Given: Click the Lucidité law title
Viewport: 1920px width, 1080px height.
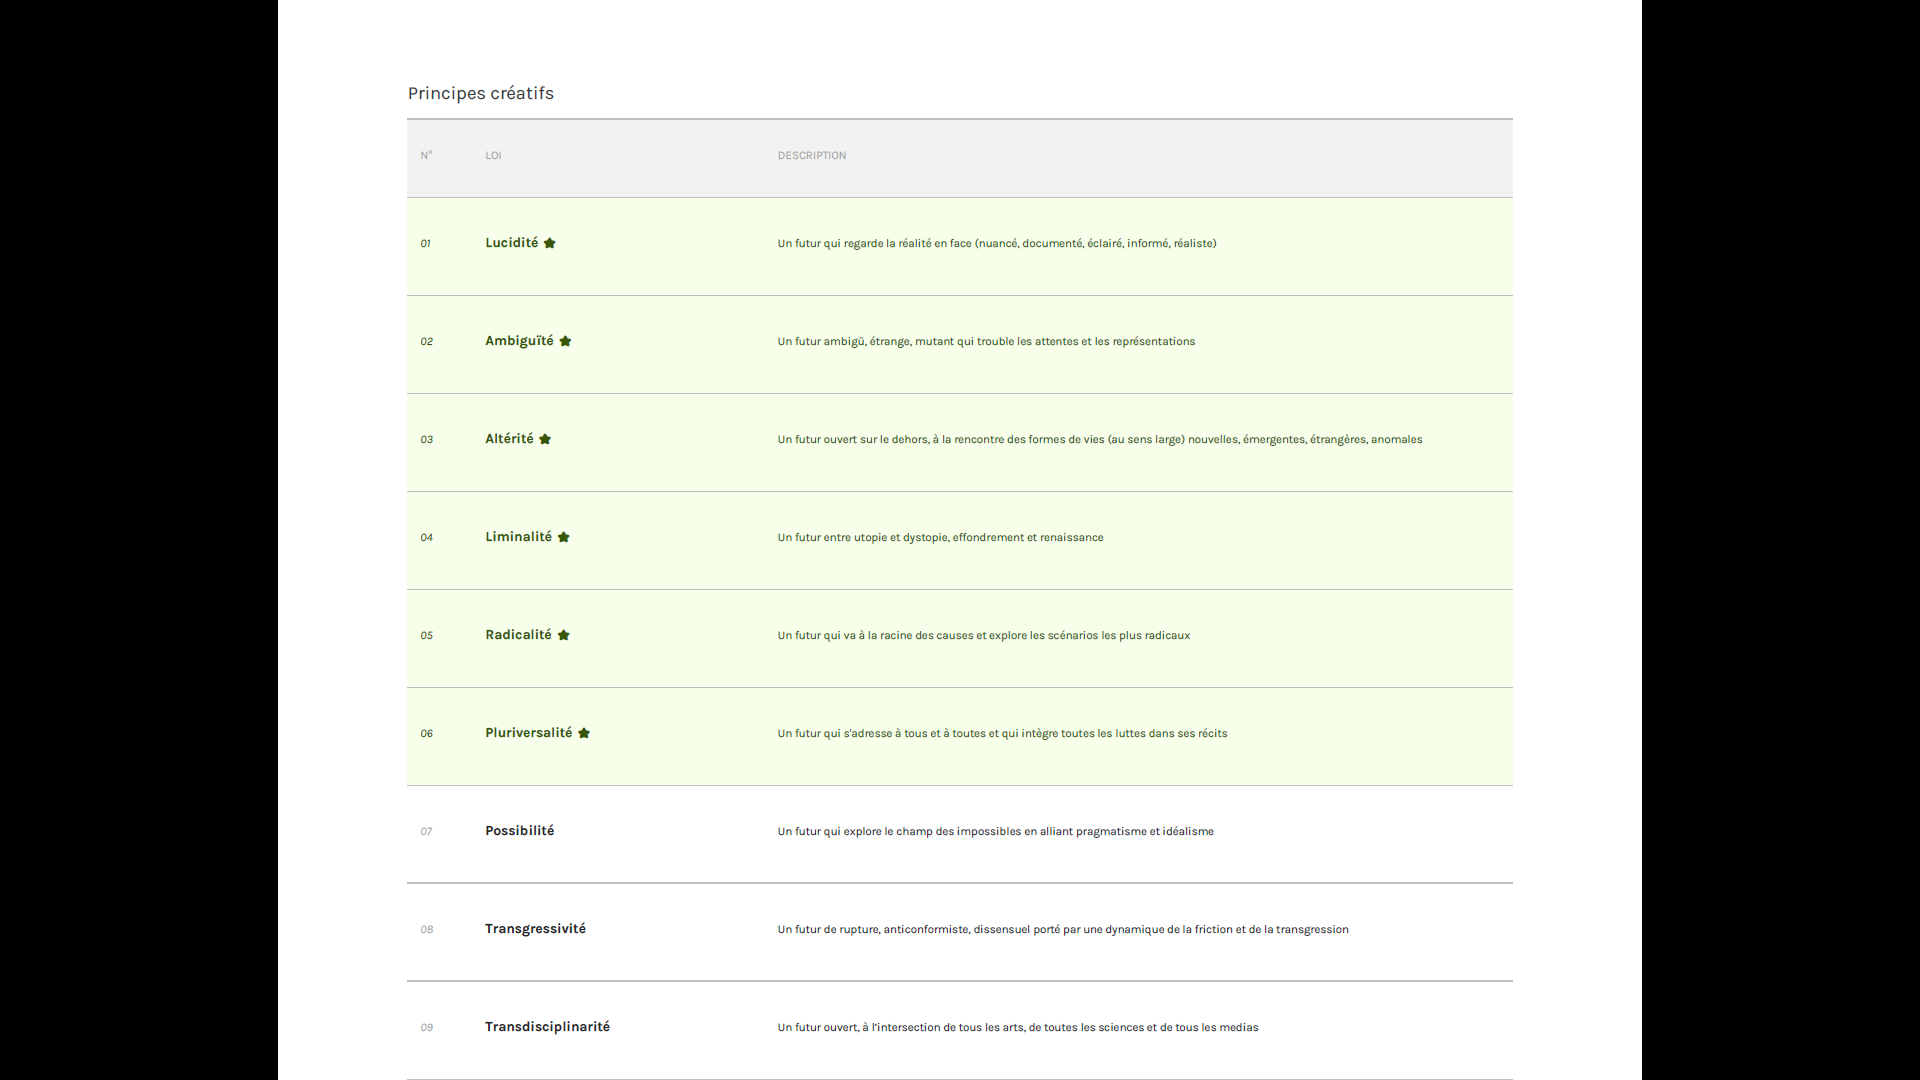Looking at the screenshot, I should (x=511, y=243).
